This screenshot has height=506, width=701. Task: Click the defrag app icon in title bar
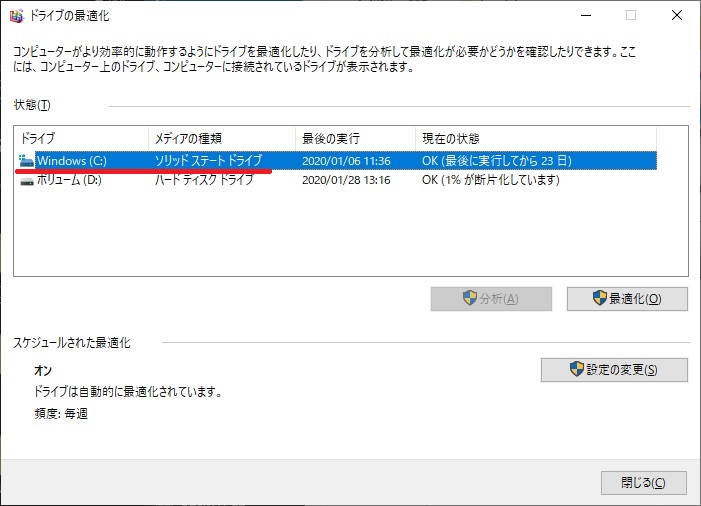click(x=17, y=16)
